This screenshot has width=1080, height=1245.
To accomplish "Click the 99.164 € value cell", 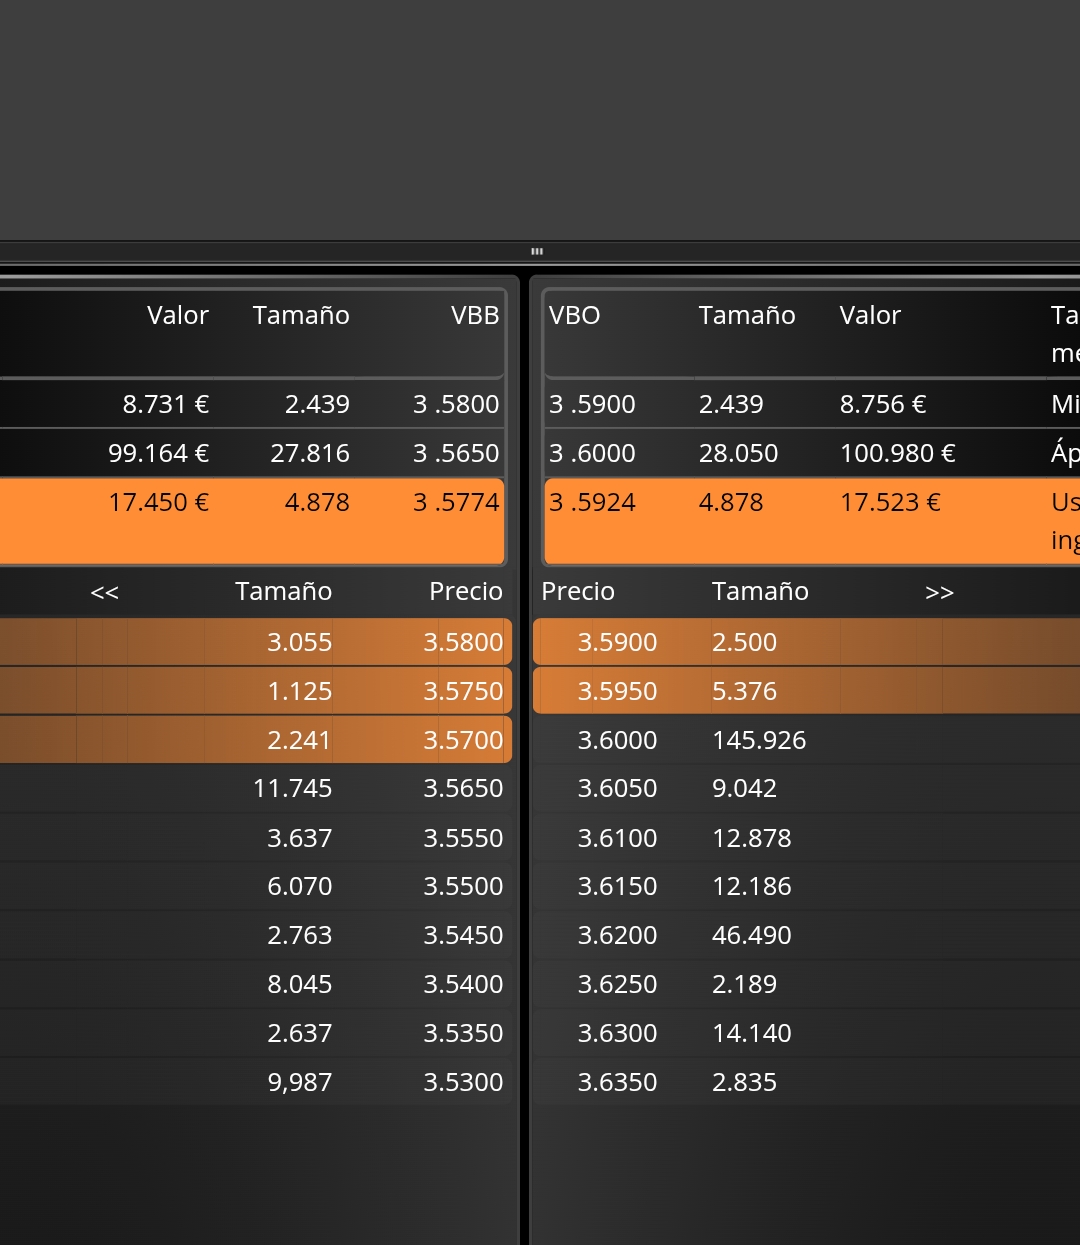I will click(159, 453).
